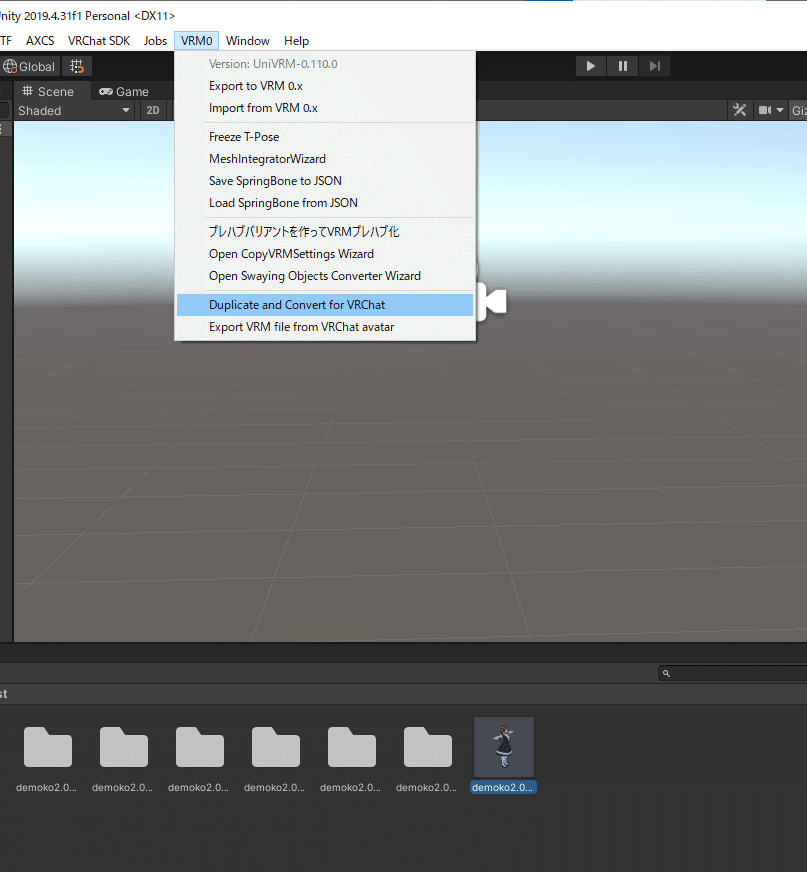
Task: Close the VRM0 menu
Action: tap(196, 41)
